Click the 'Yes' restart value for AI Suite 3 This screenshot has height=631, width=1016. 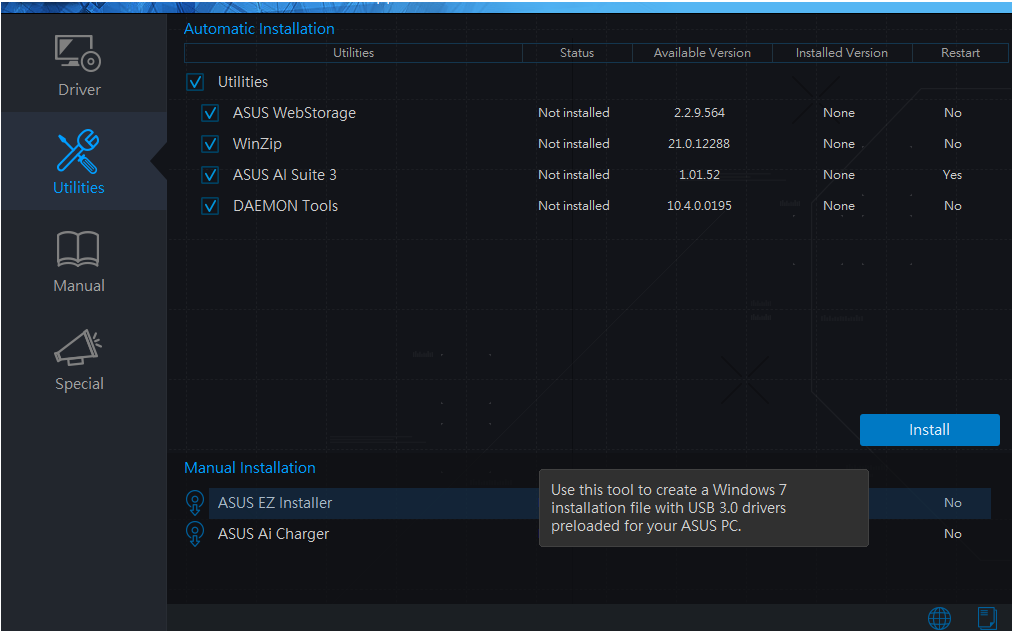pyautogui.click(x=952, y=175)
